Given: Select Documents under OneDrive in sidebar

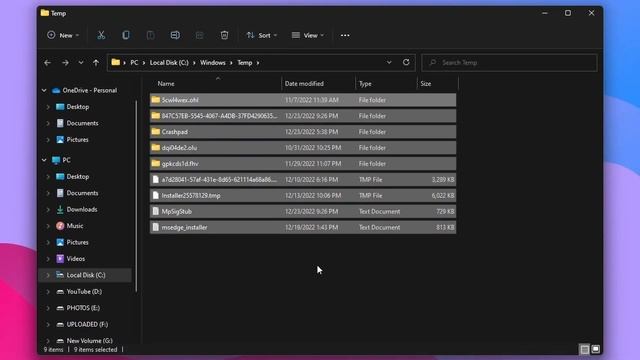Looking at the screenshot, I should pyautogui.click(x=82, y=123).
